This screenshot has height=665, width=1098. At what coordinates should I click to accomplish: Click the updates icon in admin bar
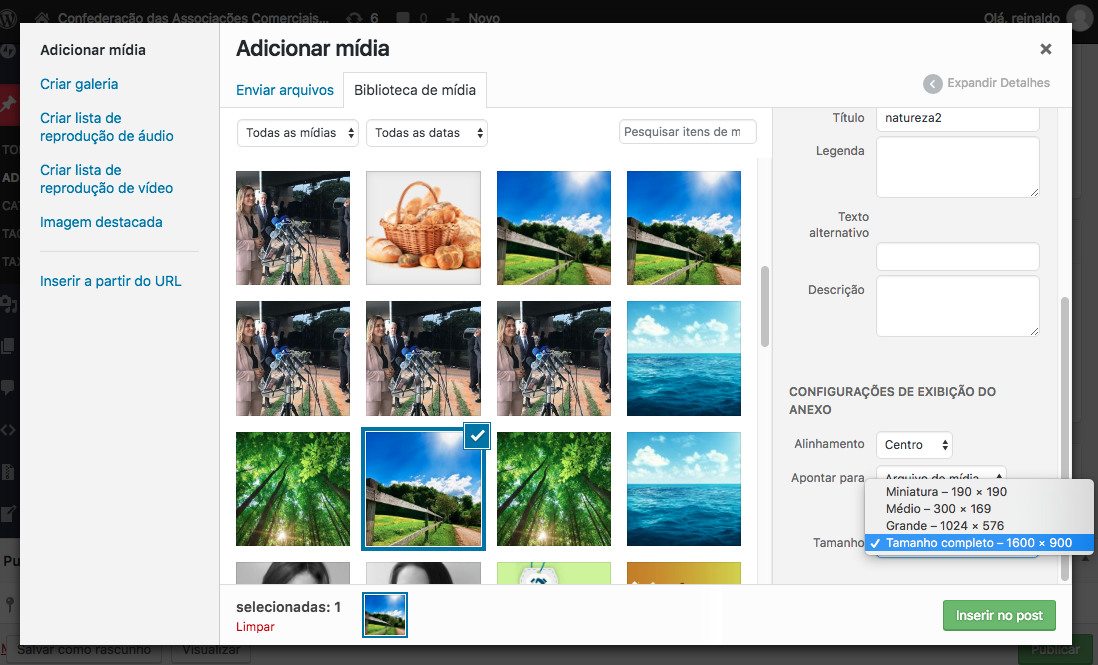(355, 18)
